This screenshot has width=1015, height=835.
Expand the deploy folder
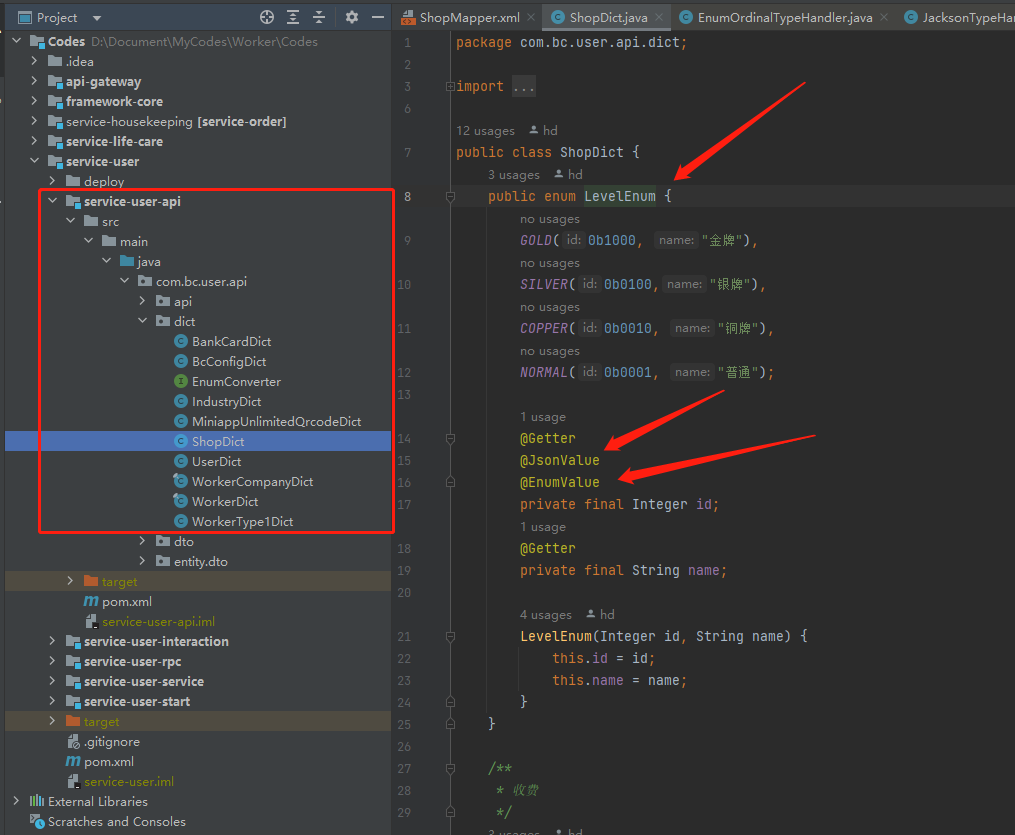(x=52, y=181)
